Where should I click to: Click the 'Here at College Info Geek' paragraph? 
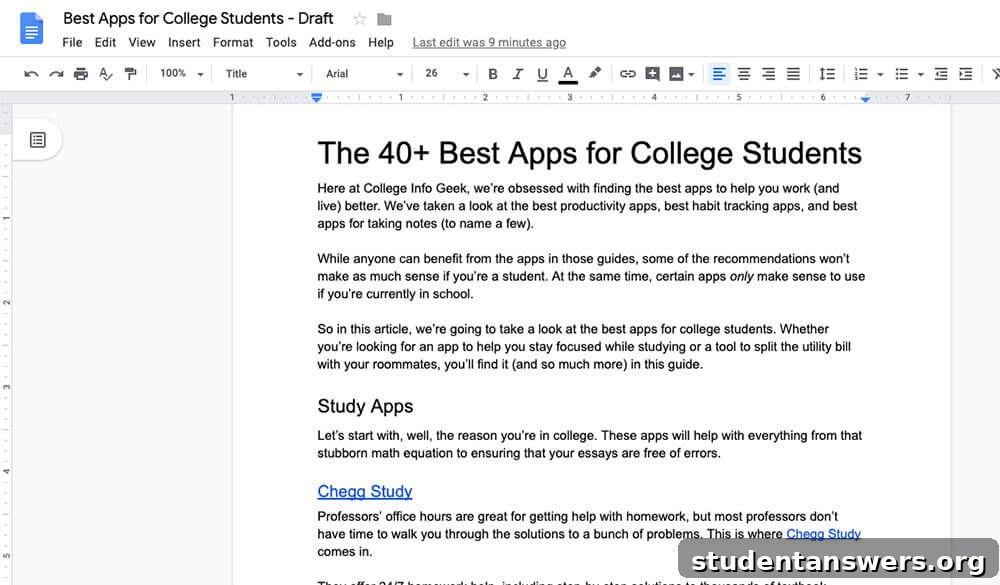click(x=587, y=206)
